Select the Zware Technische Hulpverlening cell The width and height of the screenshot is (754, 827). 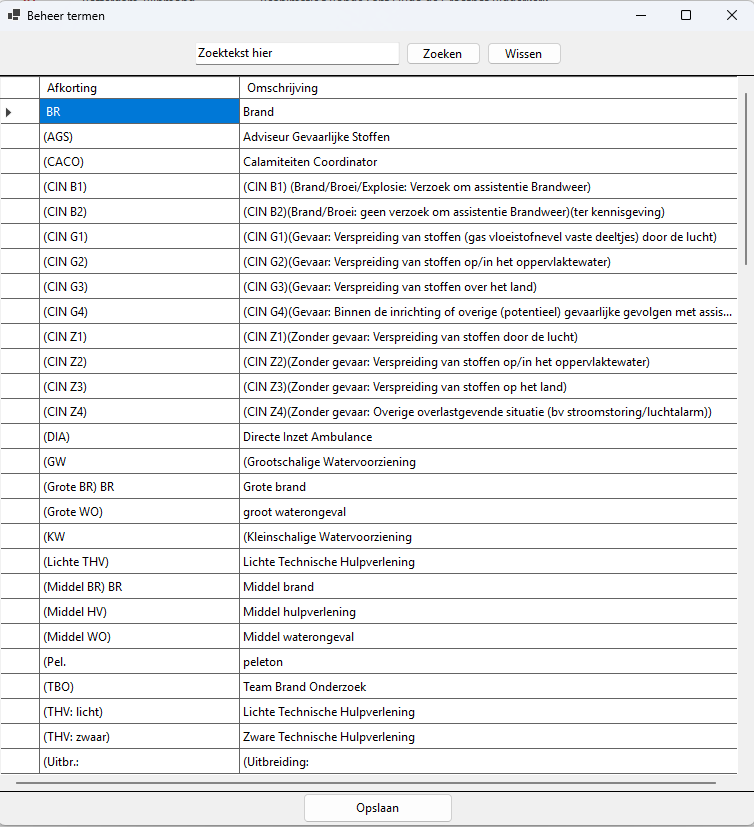[488, 737]
